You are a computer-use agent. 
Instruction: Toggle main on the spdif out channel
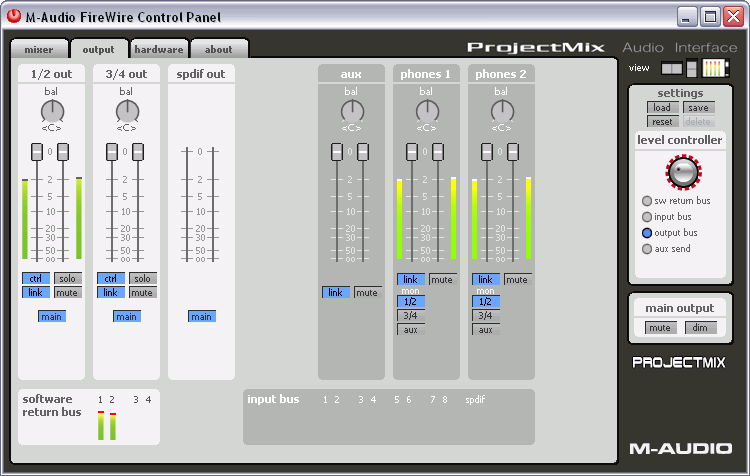pyautogui.click(x=202, y=316)
